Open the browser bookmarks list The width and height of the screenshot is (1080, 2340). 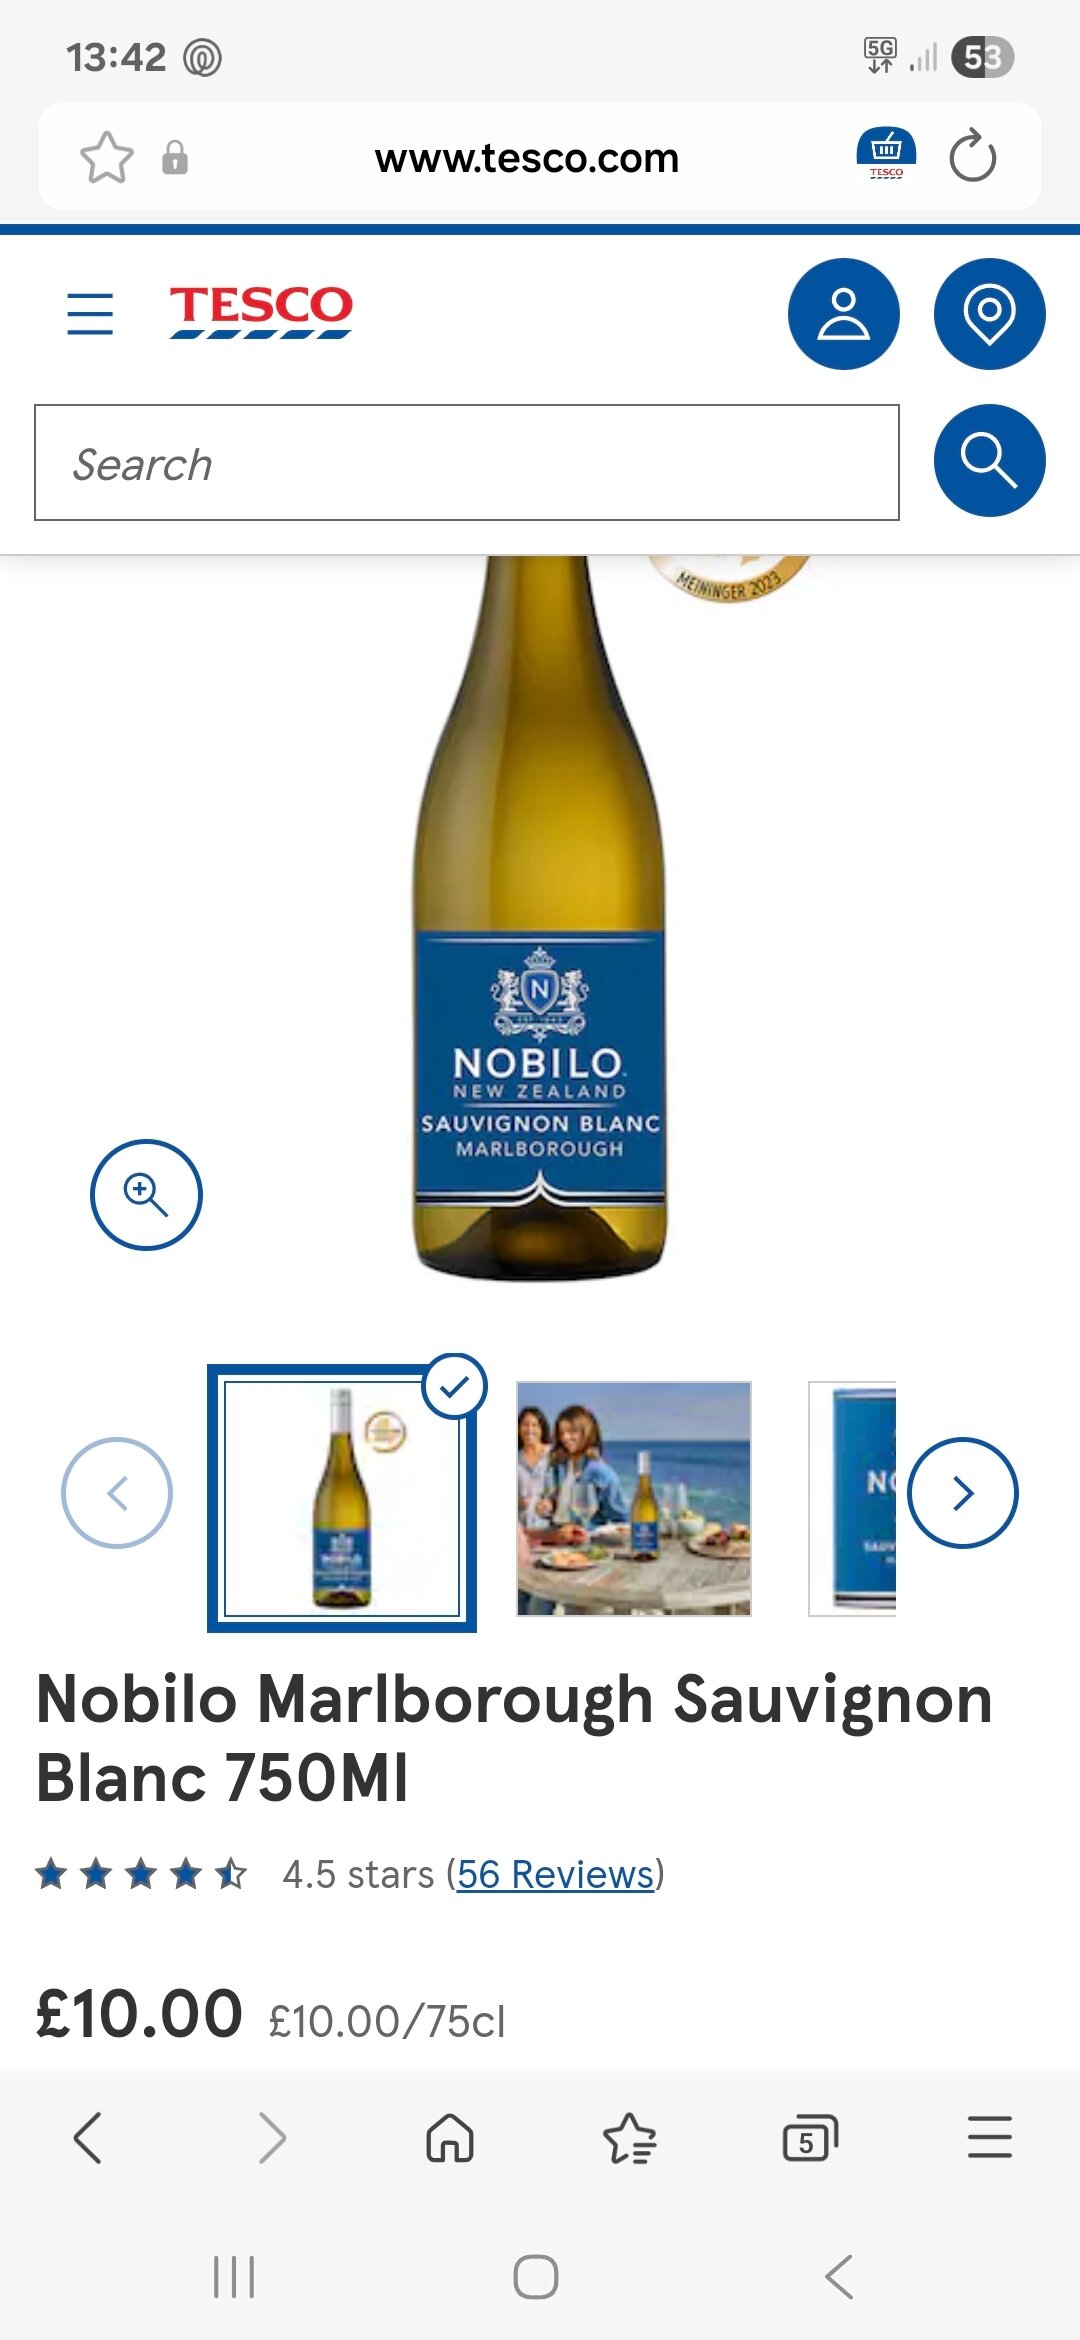pyautogui.click(x=629, y=2138)
